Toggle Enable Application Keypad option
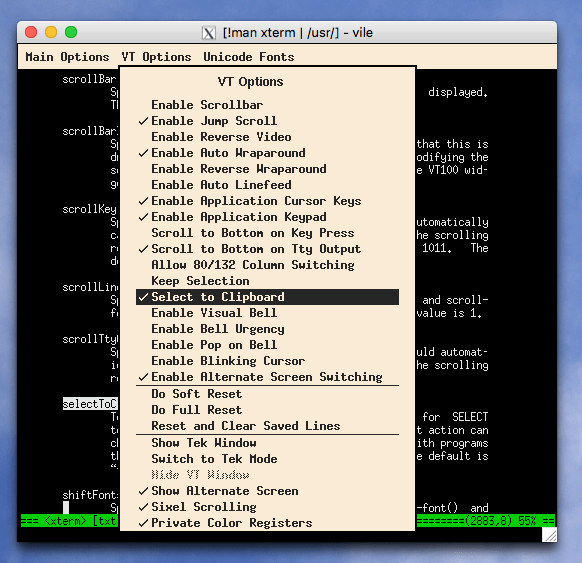The image size is (582, 563). 267,217
